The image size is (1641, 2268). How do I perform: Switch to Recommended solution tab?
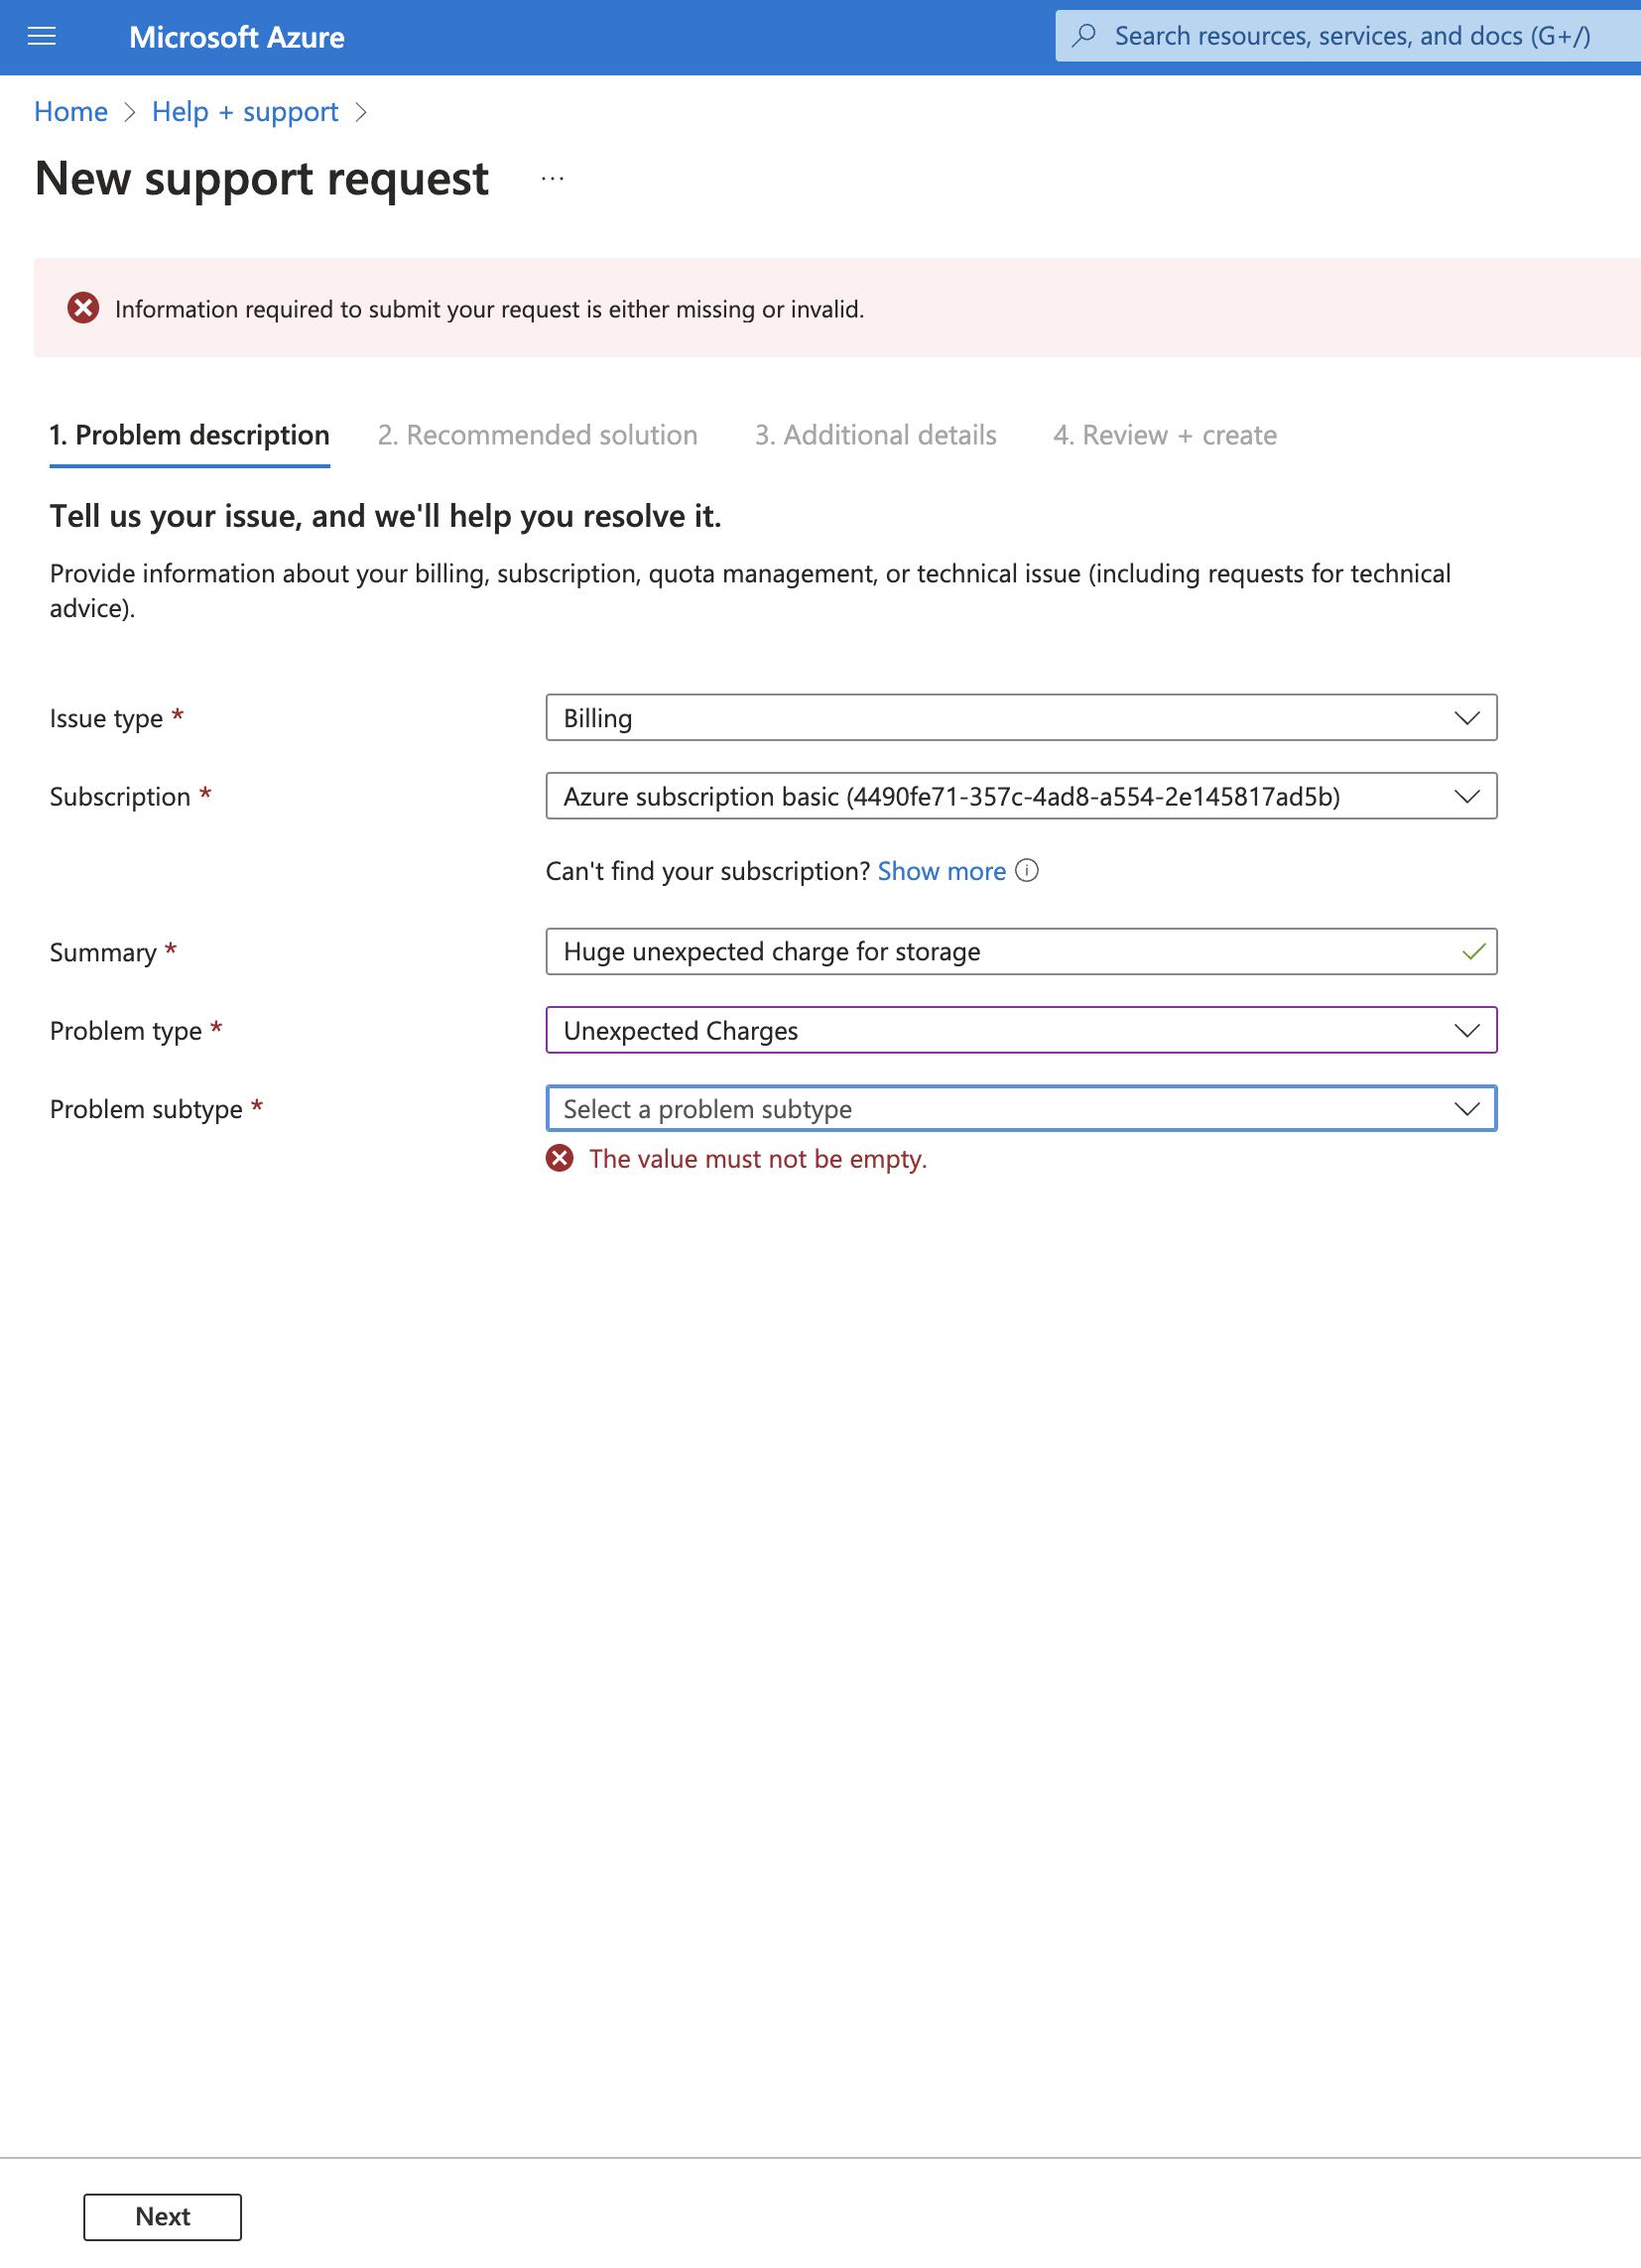(538, 435)
